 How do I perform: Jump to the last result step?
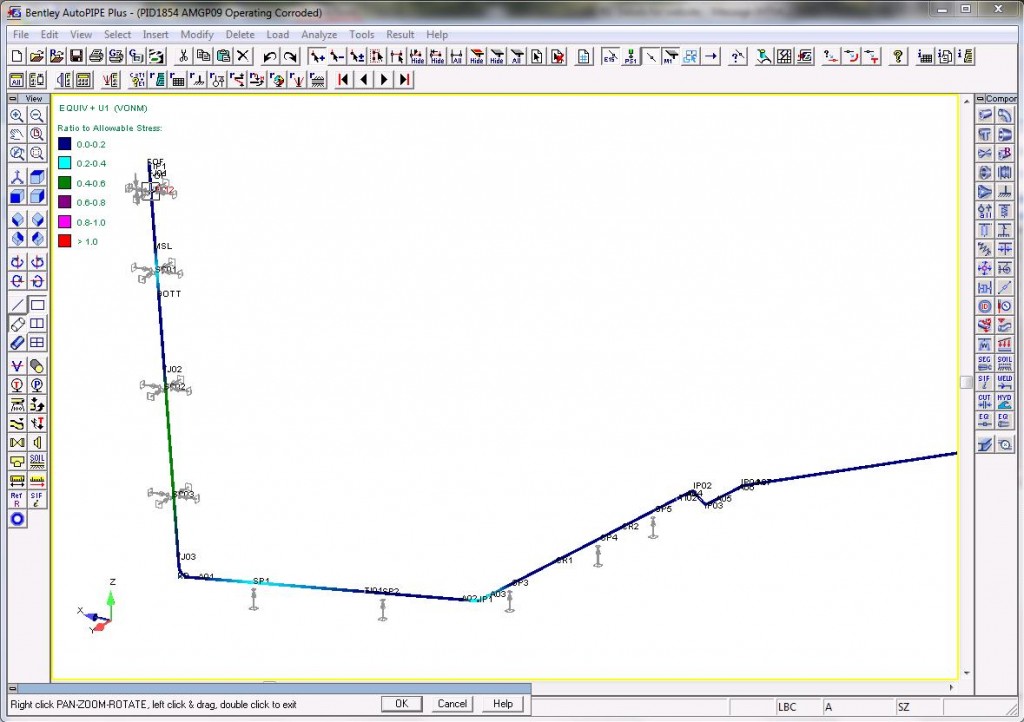point(405,80)
